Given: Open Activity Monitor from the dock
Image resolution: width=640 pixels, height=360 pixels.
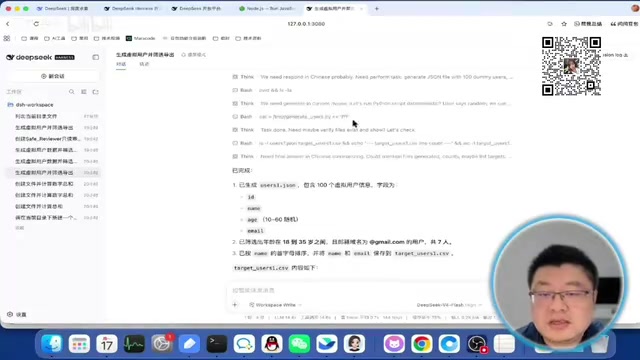Looking at the screenshot, I should 134,344.
